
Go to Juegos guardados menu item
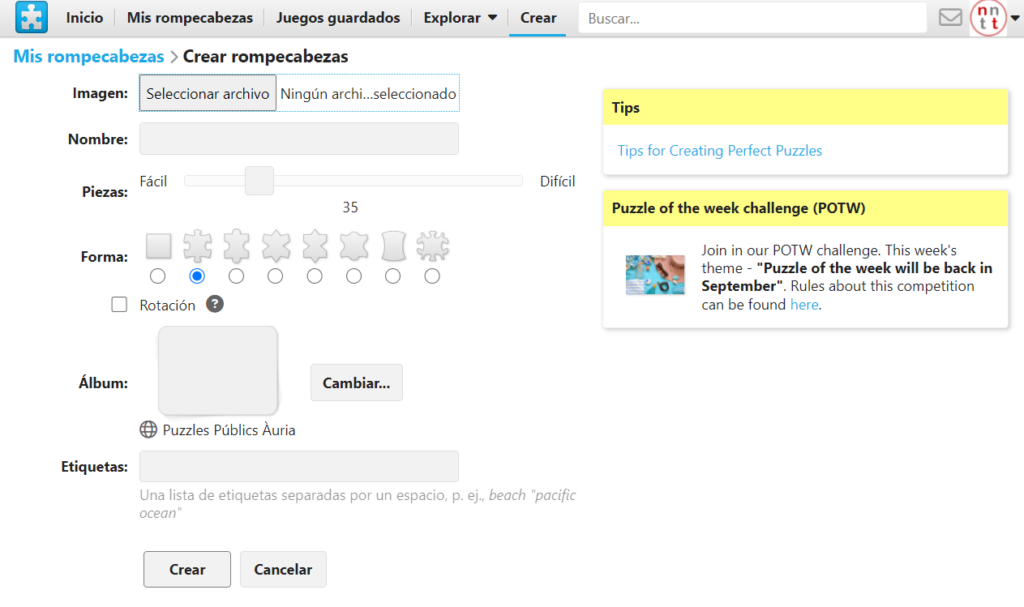click(x=338, y=18)
